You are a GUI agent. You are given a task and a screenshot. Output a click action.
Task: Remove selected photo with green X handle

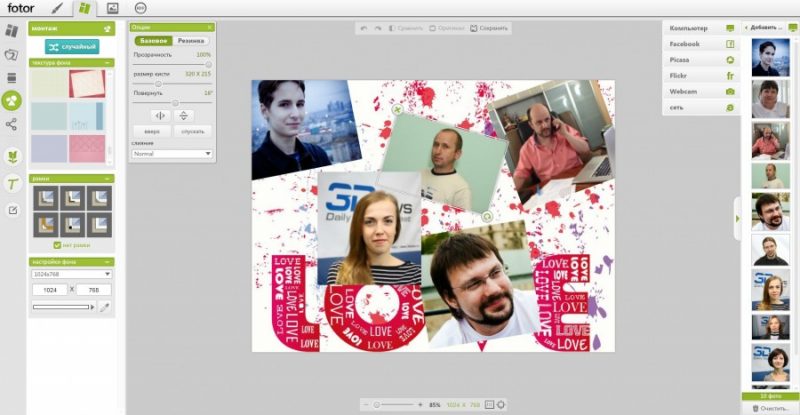click(x=397, y=109)
